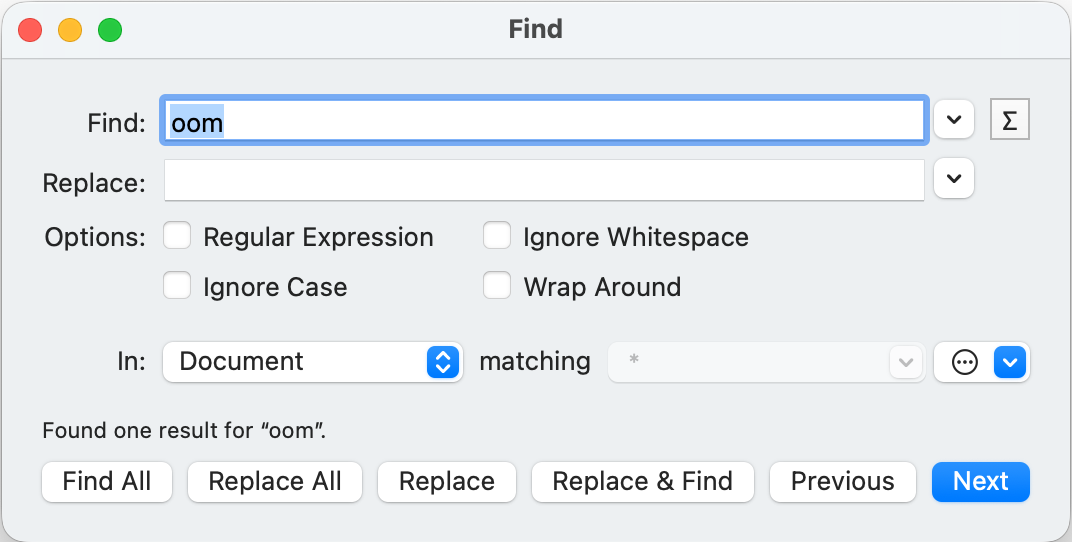Open the find history dropdown chevron
Viewport: 1072px width, 542px height.
954,121
